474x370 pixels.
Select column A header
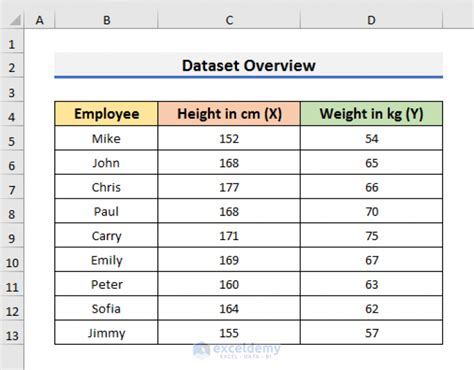point(40,20)
